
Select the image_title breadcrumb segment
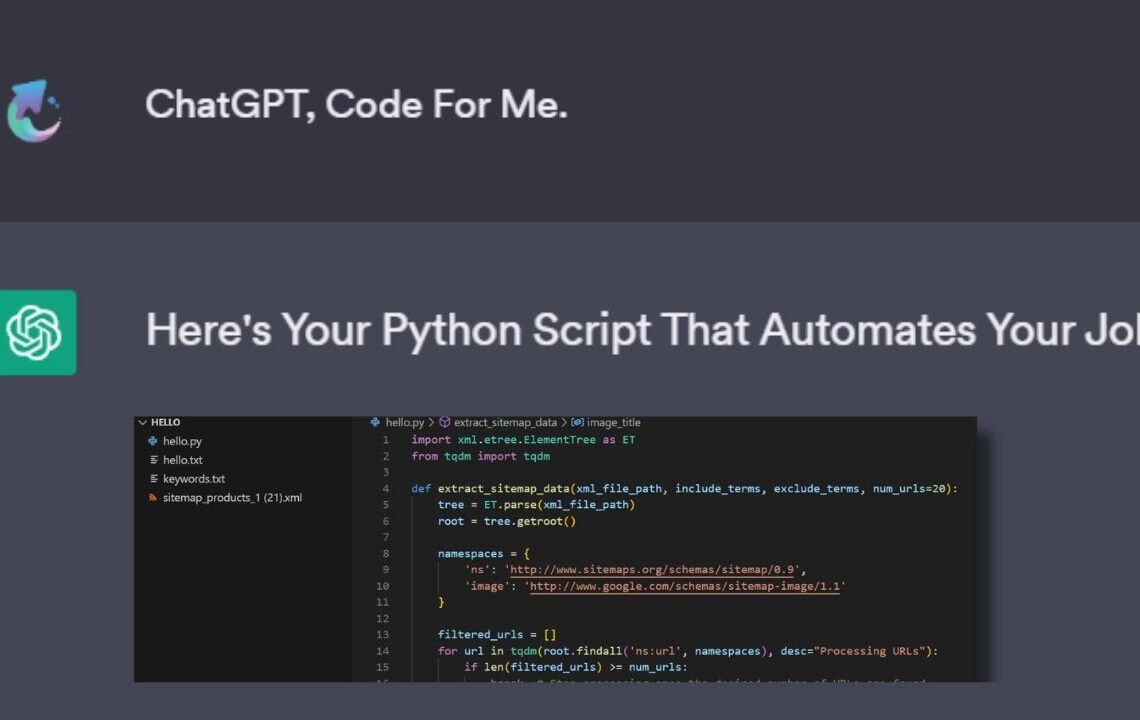(614, 422)
